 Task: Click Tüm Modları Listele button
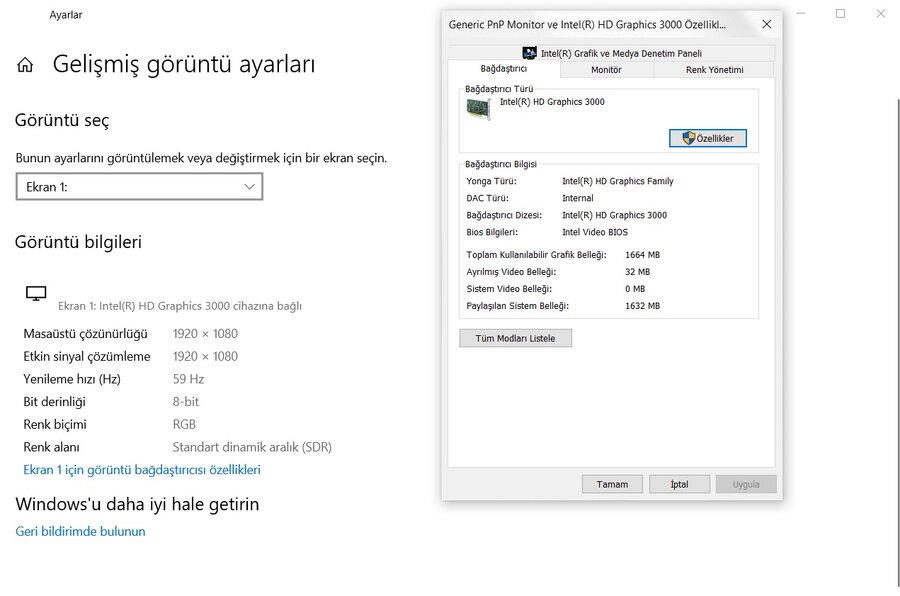pos(515,338)
